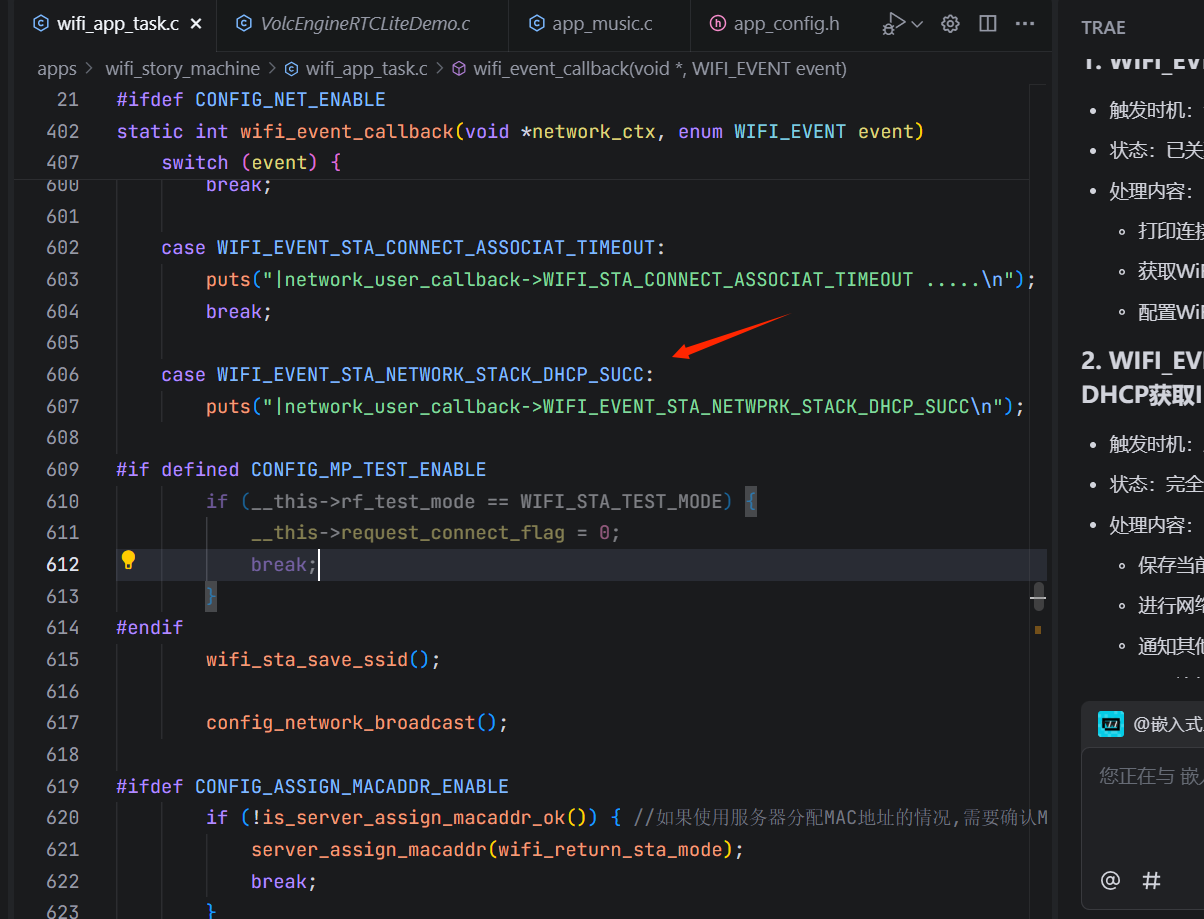Click sticky header '#ifdef CONFIG_NET_ENABLE'
The image size is (1204, 919).
[x=251, y=99]
